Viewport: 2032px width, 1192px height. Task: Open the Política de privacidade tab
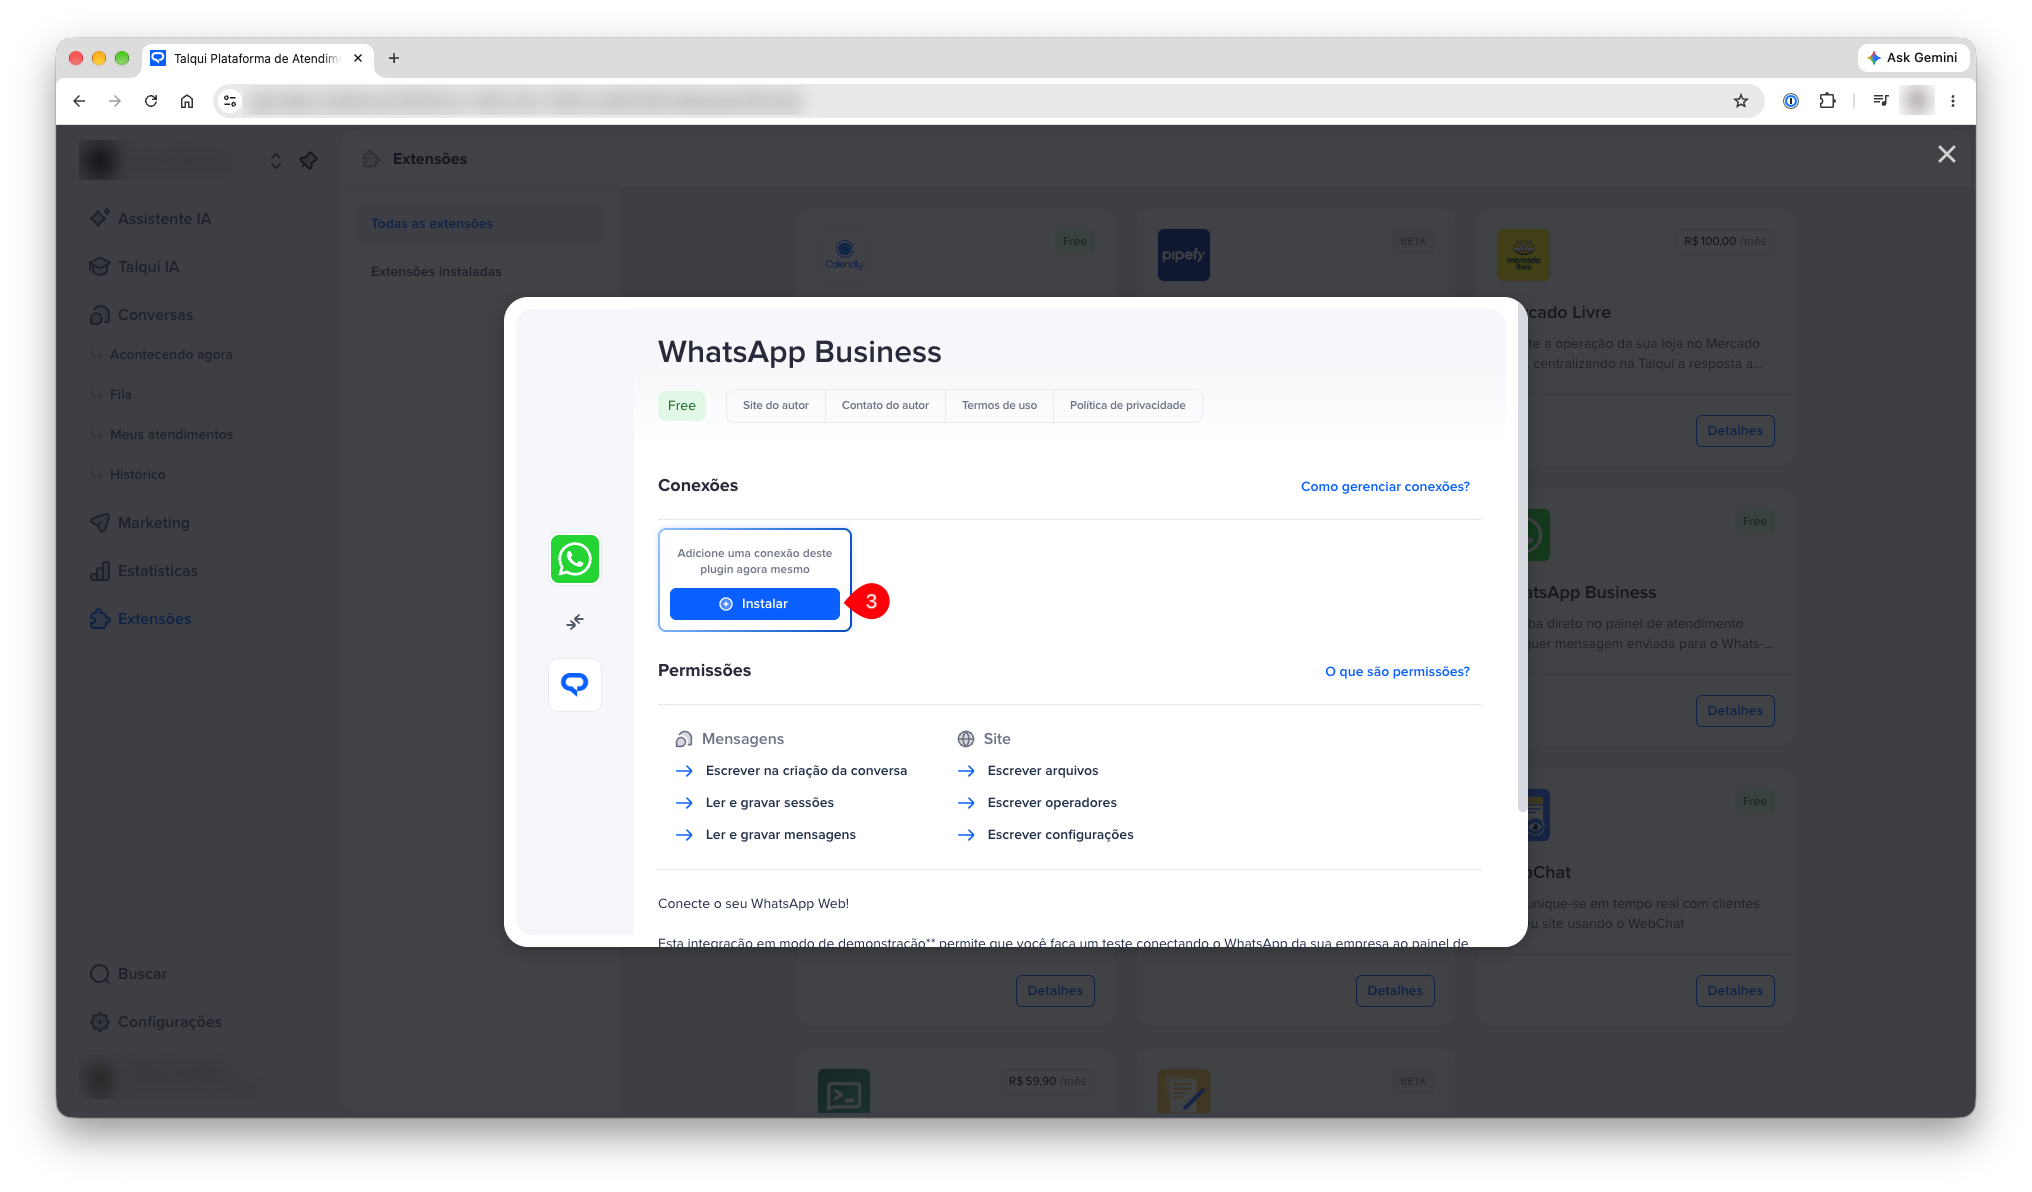[1127, 406]
